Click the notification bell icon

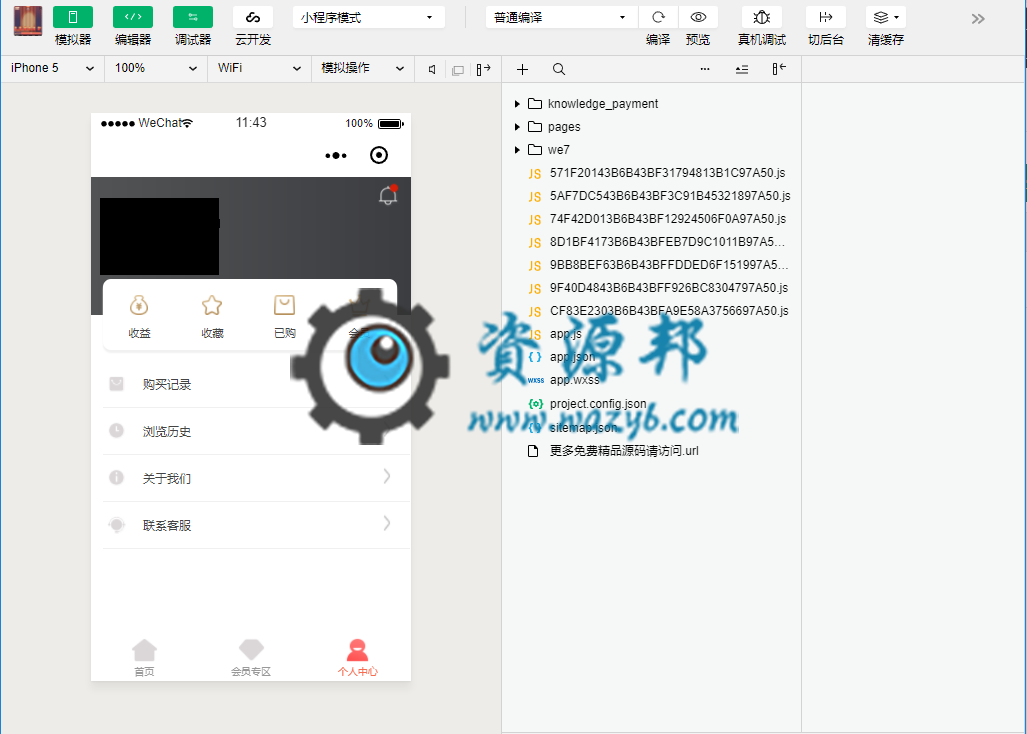click(x=388, y=195)
